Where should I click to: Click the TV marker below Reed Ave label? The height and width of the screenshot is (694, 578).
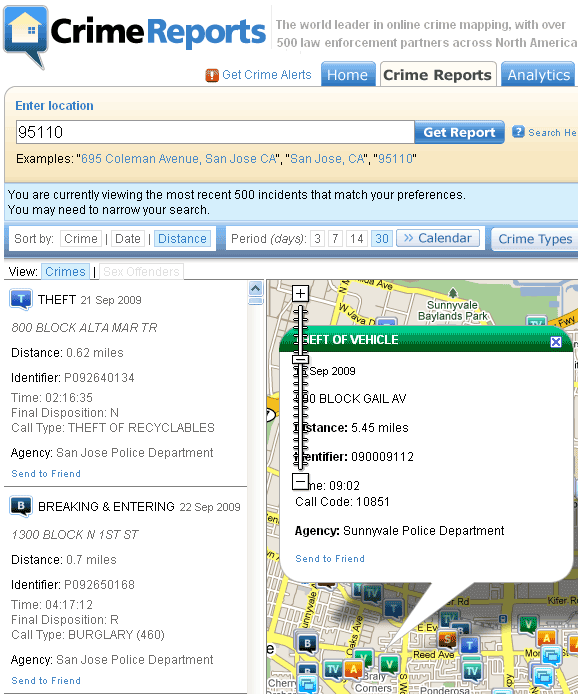472,671
